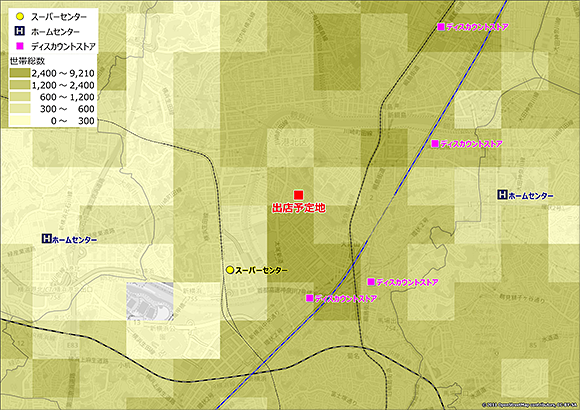Click the 出店予定地 red label text
580x410 pixels.
[x=299, y=208]
